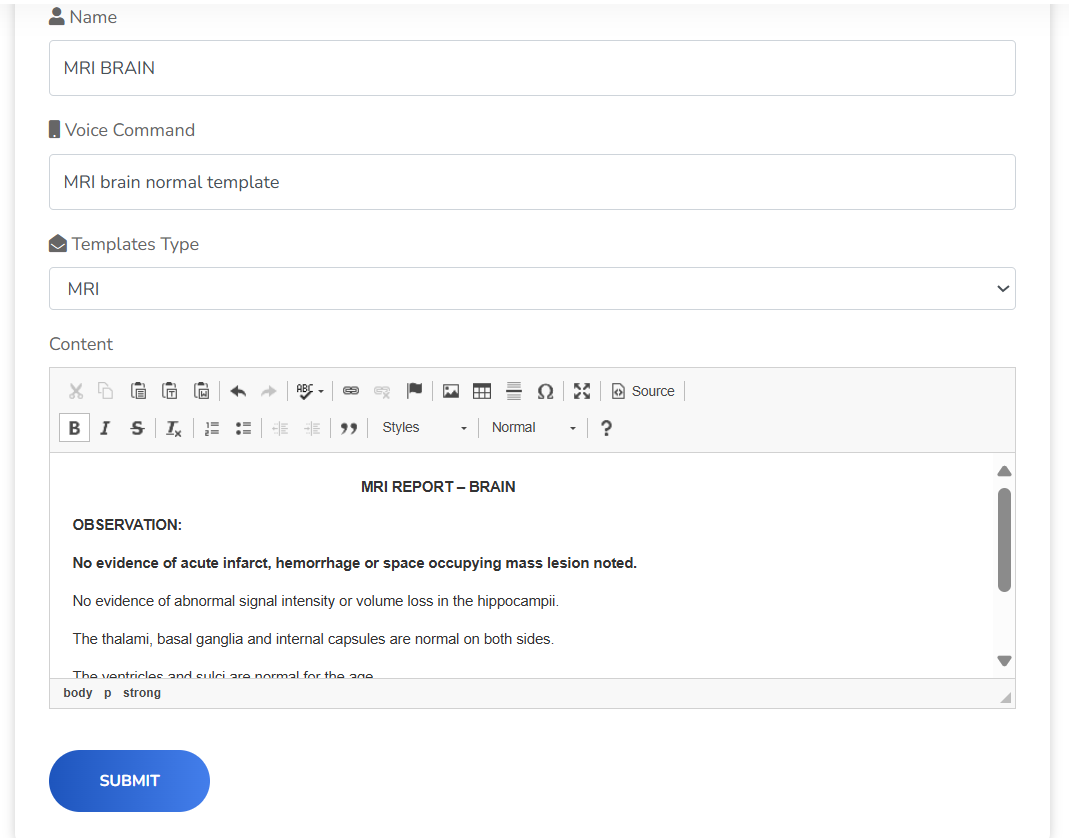The width and height of the screenshot is (1069, 838).
Task: Insert a numbered list
Action: pyautogui.click(x=212, y=428)
